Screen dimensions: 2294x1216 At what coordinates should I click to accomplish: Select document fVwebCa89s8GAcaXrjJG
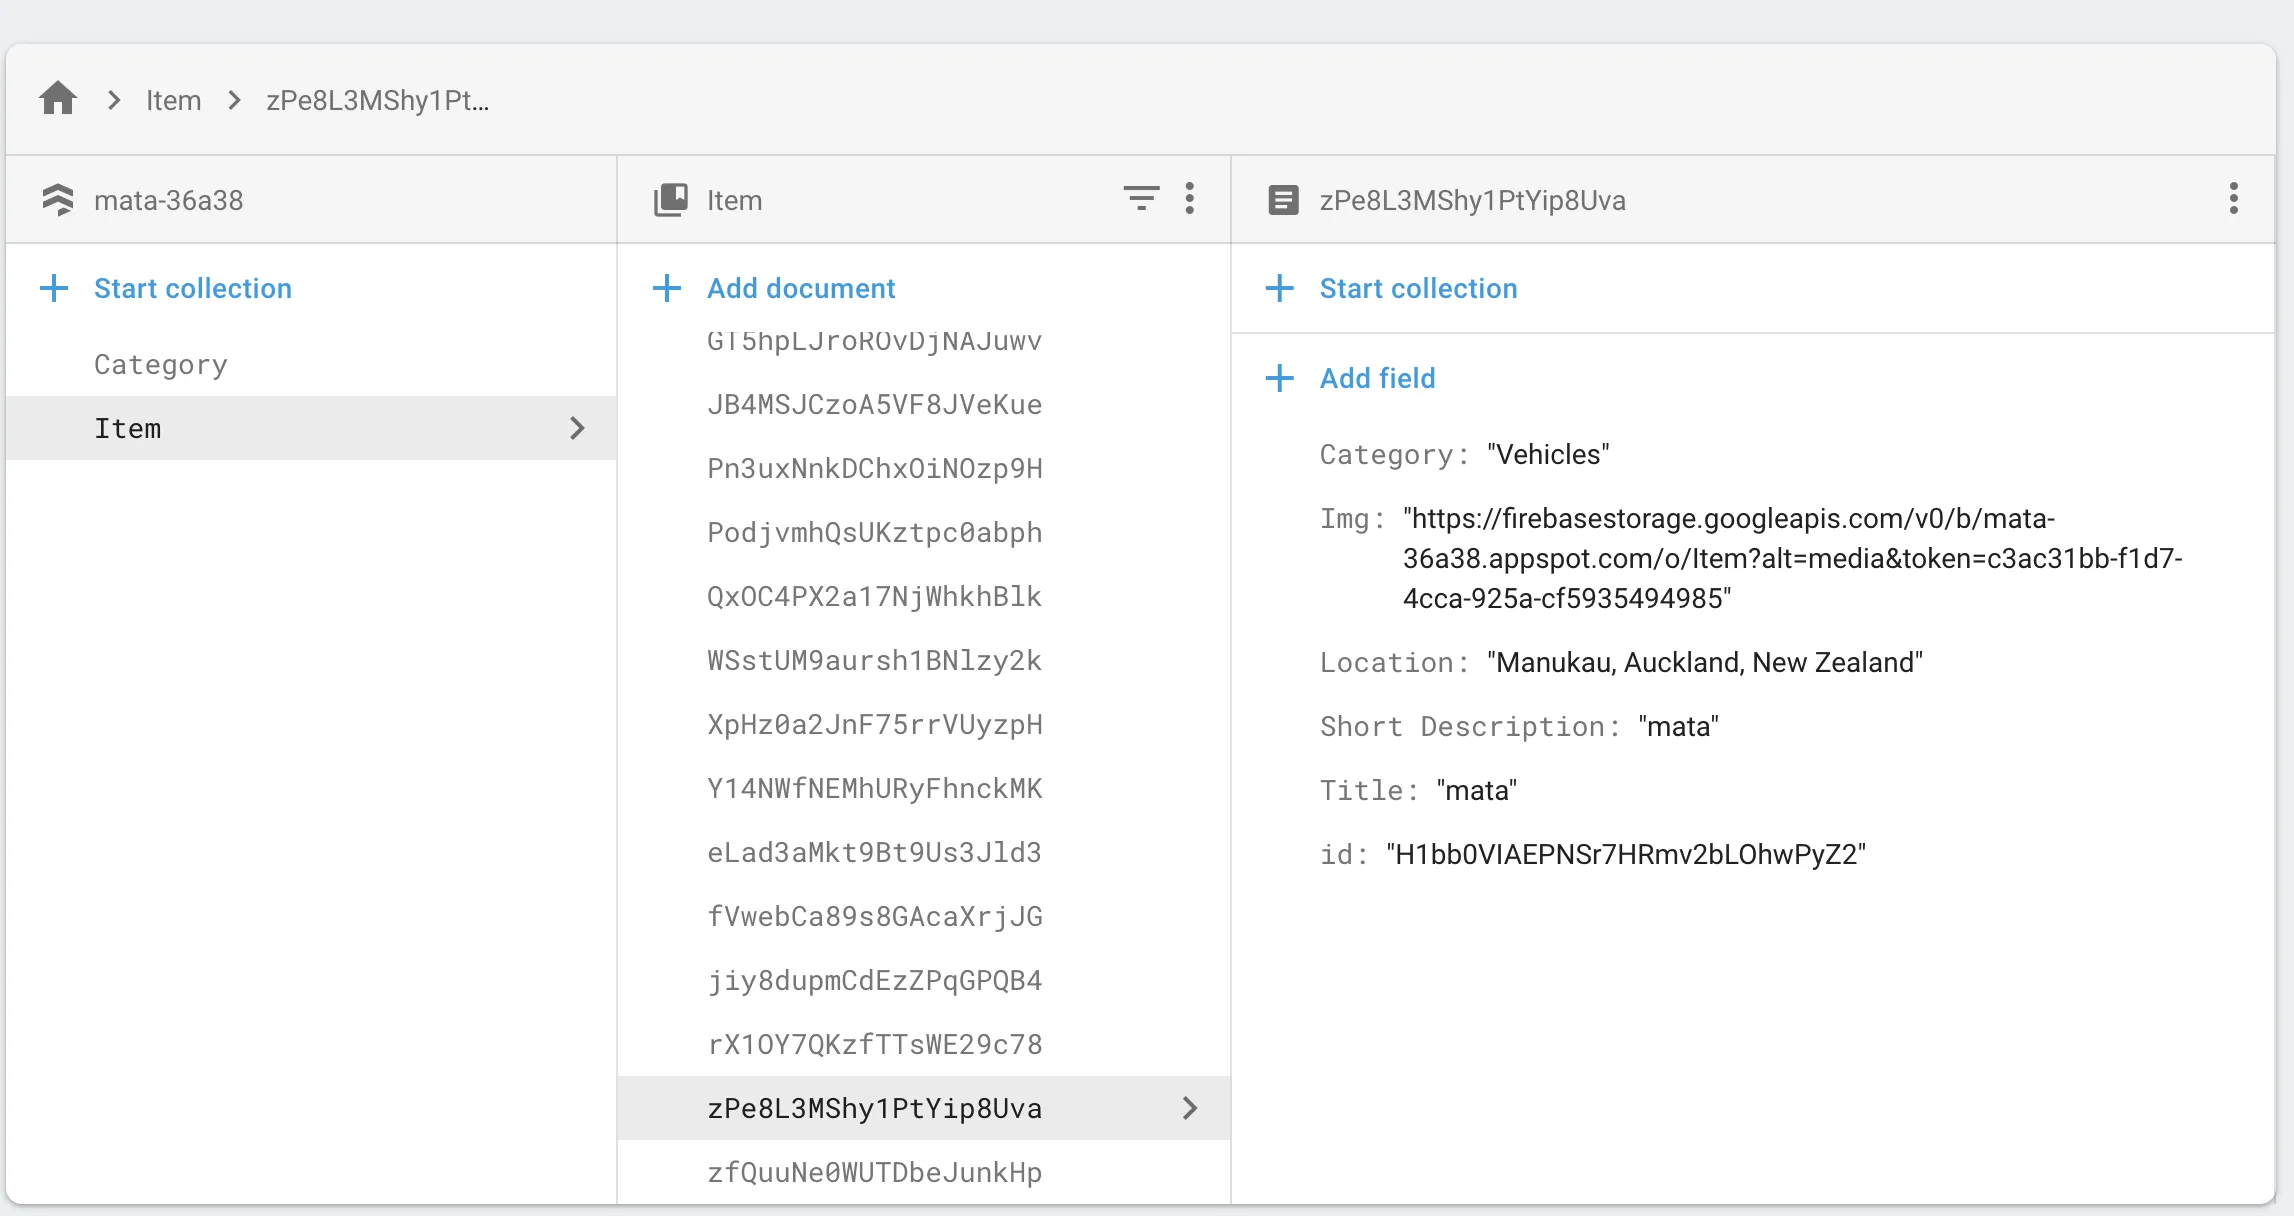pos(874,916)
